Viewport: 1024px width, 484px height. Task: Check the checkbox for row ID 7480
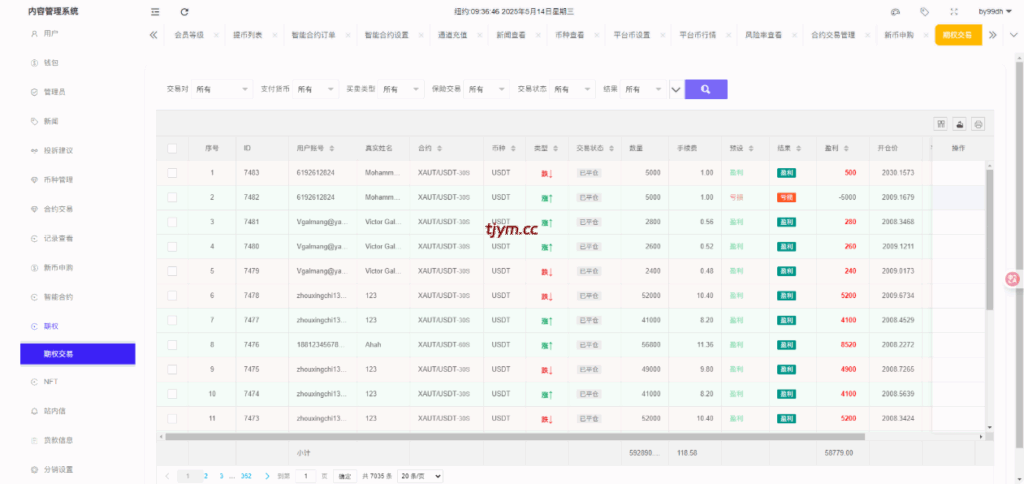(172, 246)
